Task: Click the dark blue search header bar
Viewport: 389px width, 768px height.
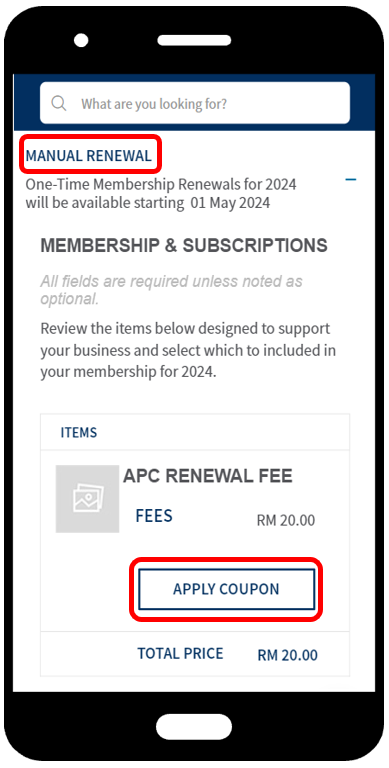Action: click(x=194, y=102)
